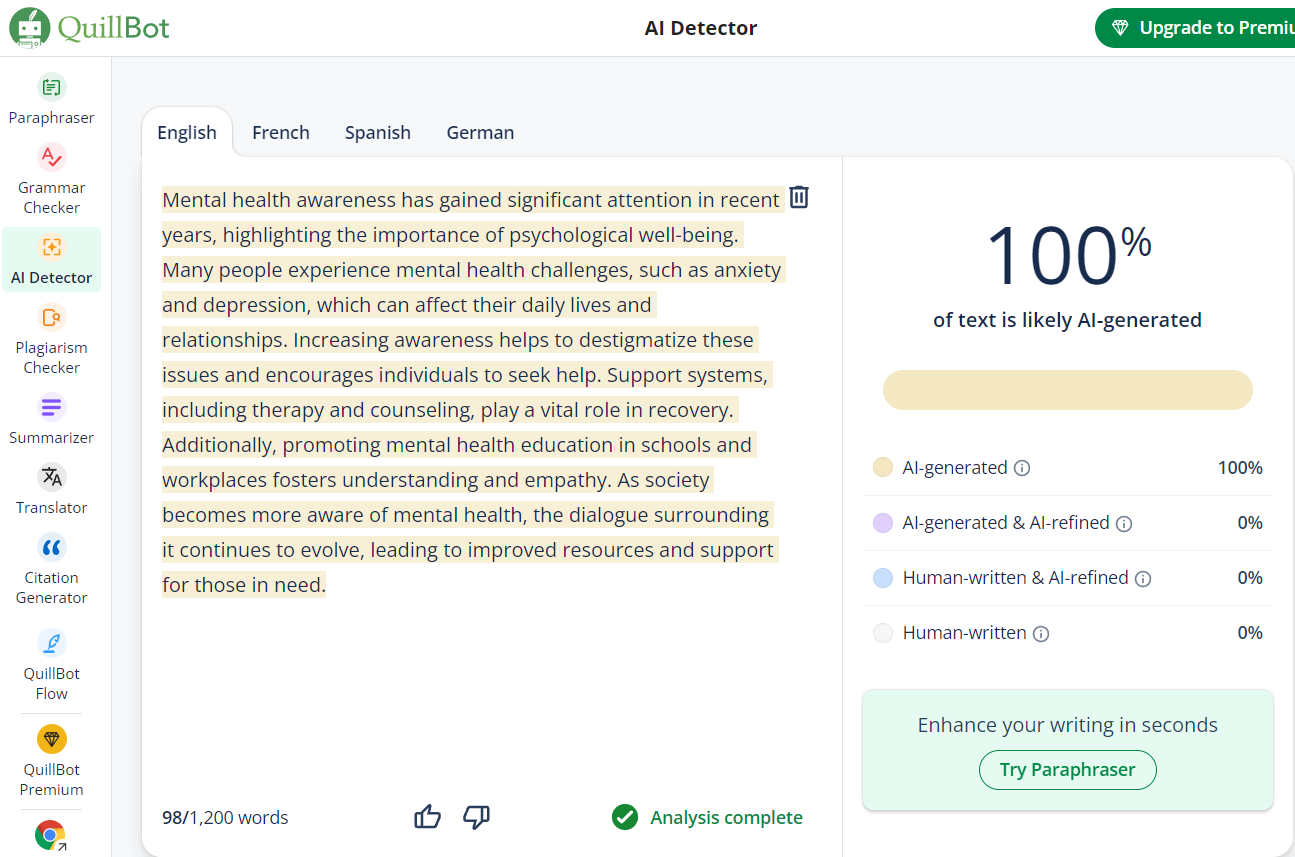The width and height of the screenshot is (1295, 857).
Task: Switch to the French language tab
Action: click(x=281, y=133)
